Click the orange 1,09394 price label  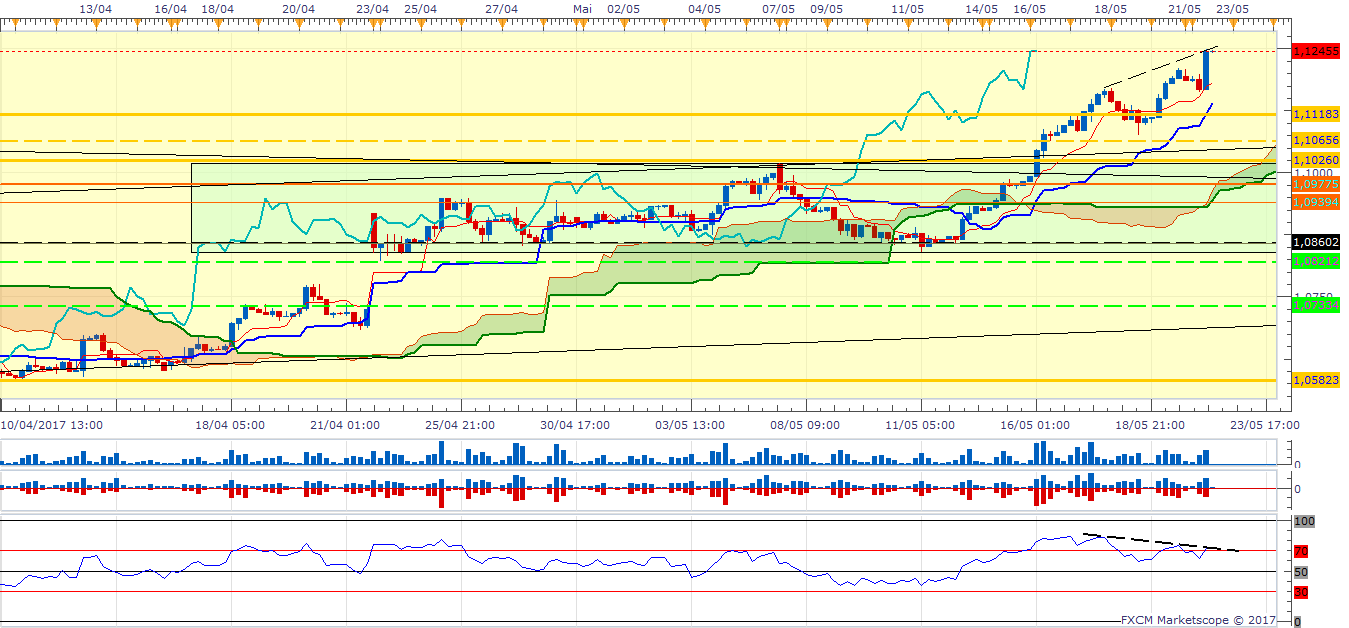1316,201
